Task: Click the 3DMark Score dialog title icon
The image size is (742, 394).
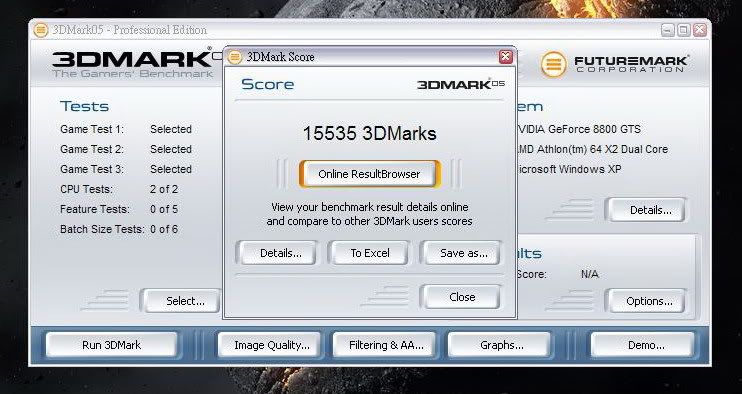Action: pos(234,58)
